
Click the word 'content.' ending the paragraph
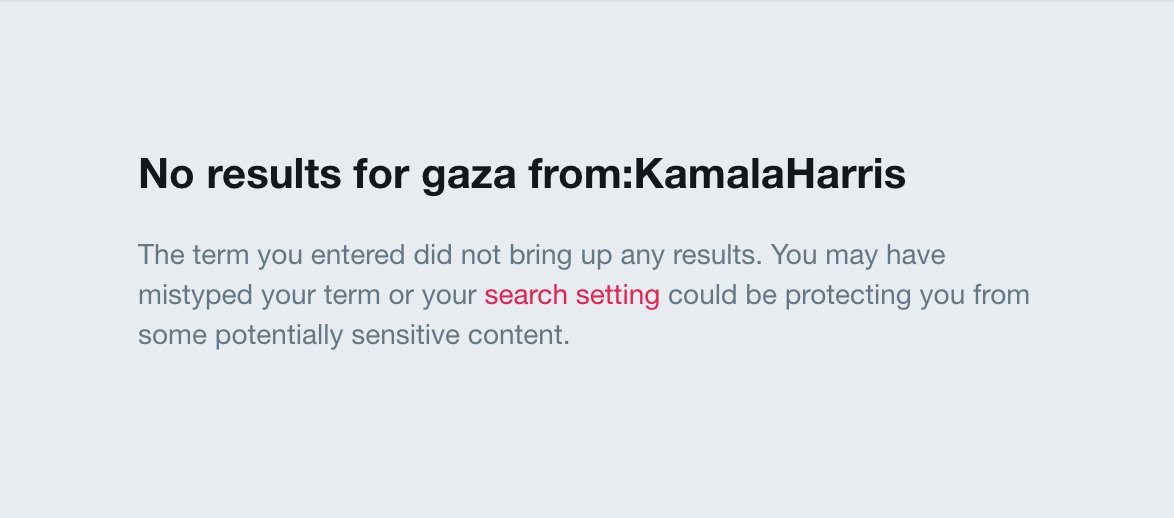519,335
